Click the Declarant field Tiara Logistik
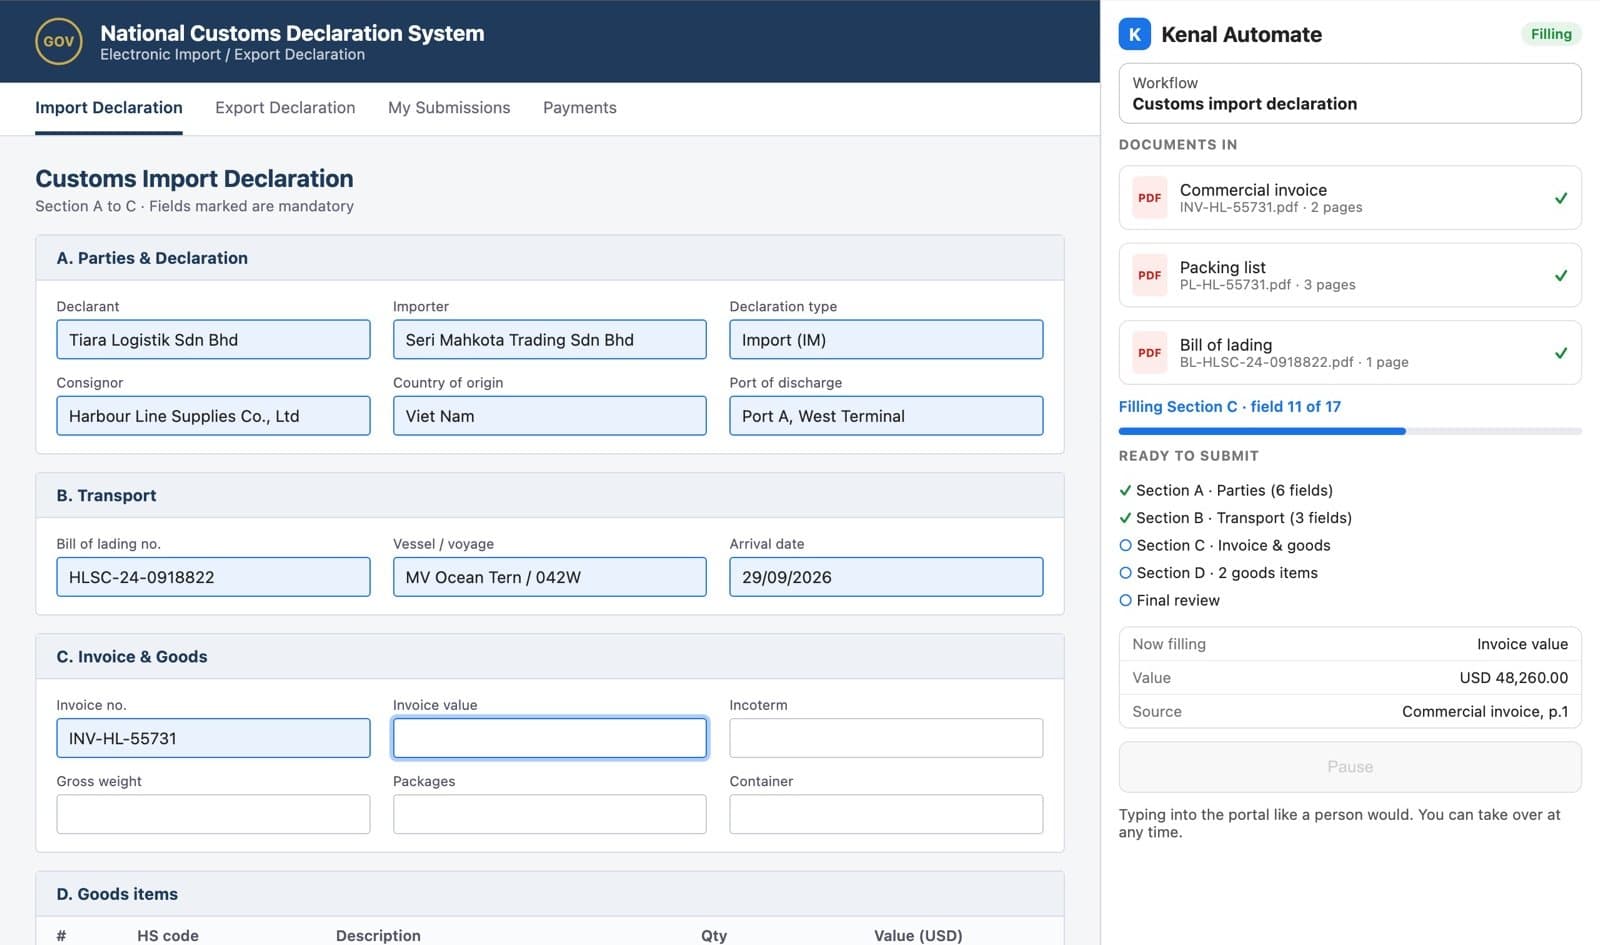The image size is (1600, 945). point(213,340)
